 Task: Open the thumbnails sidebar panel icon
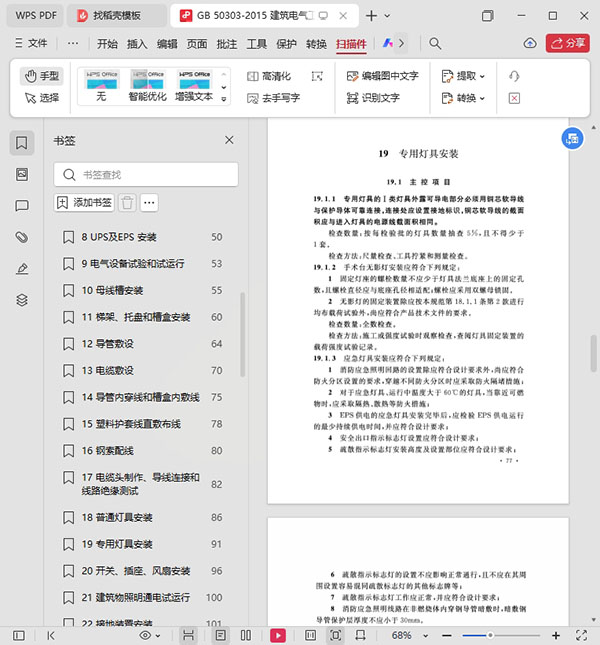22,174
